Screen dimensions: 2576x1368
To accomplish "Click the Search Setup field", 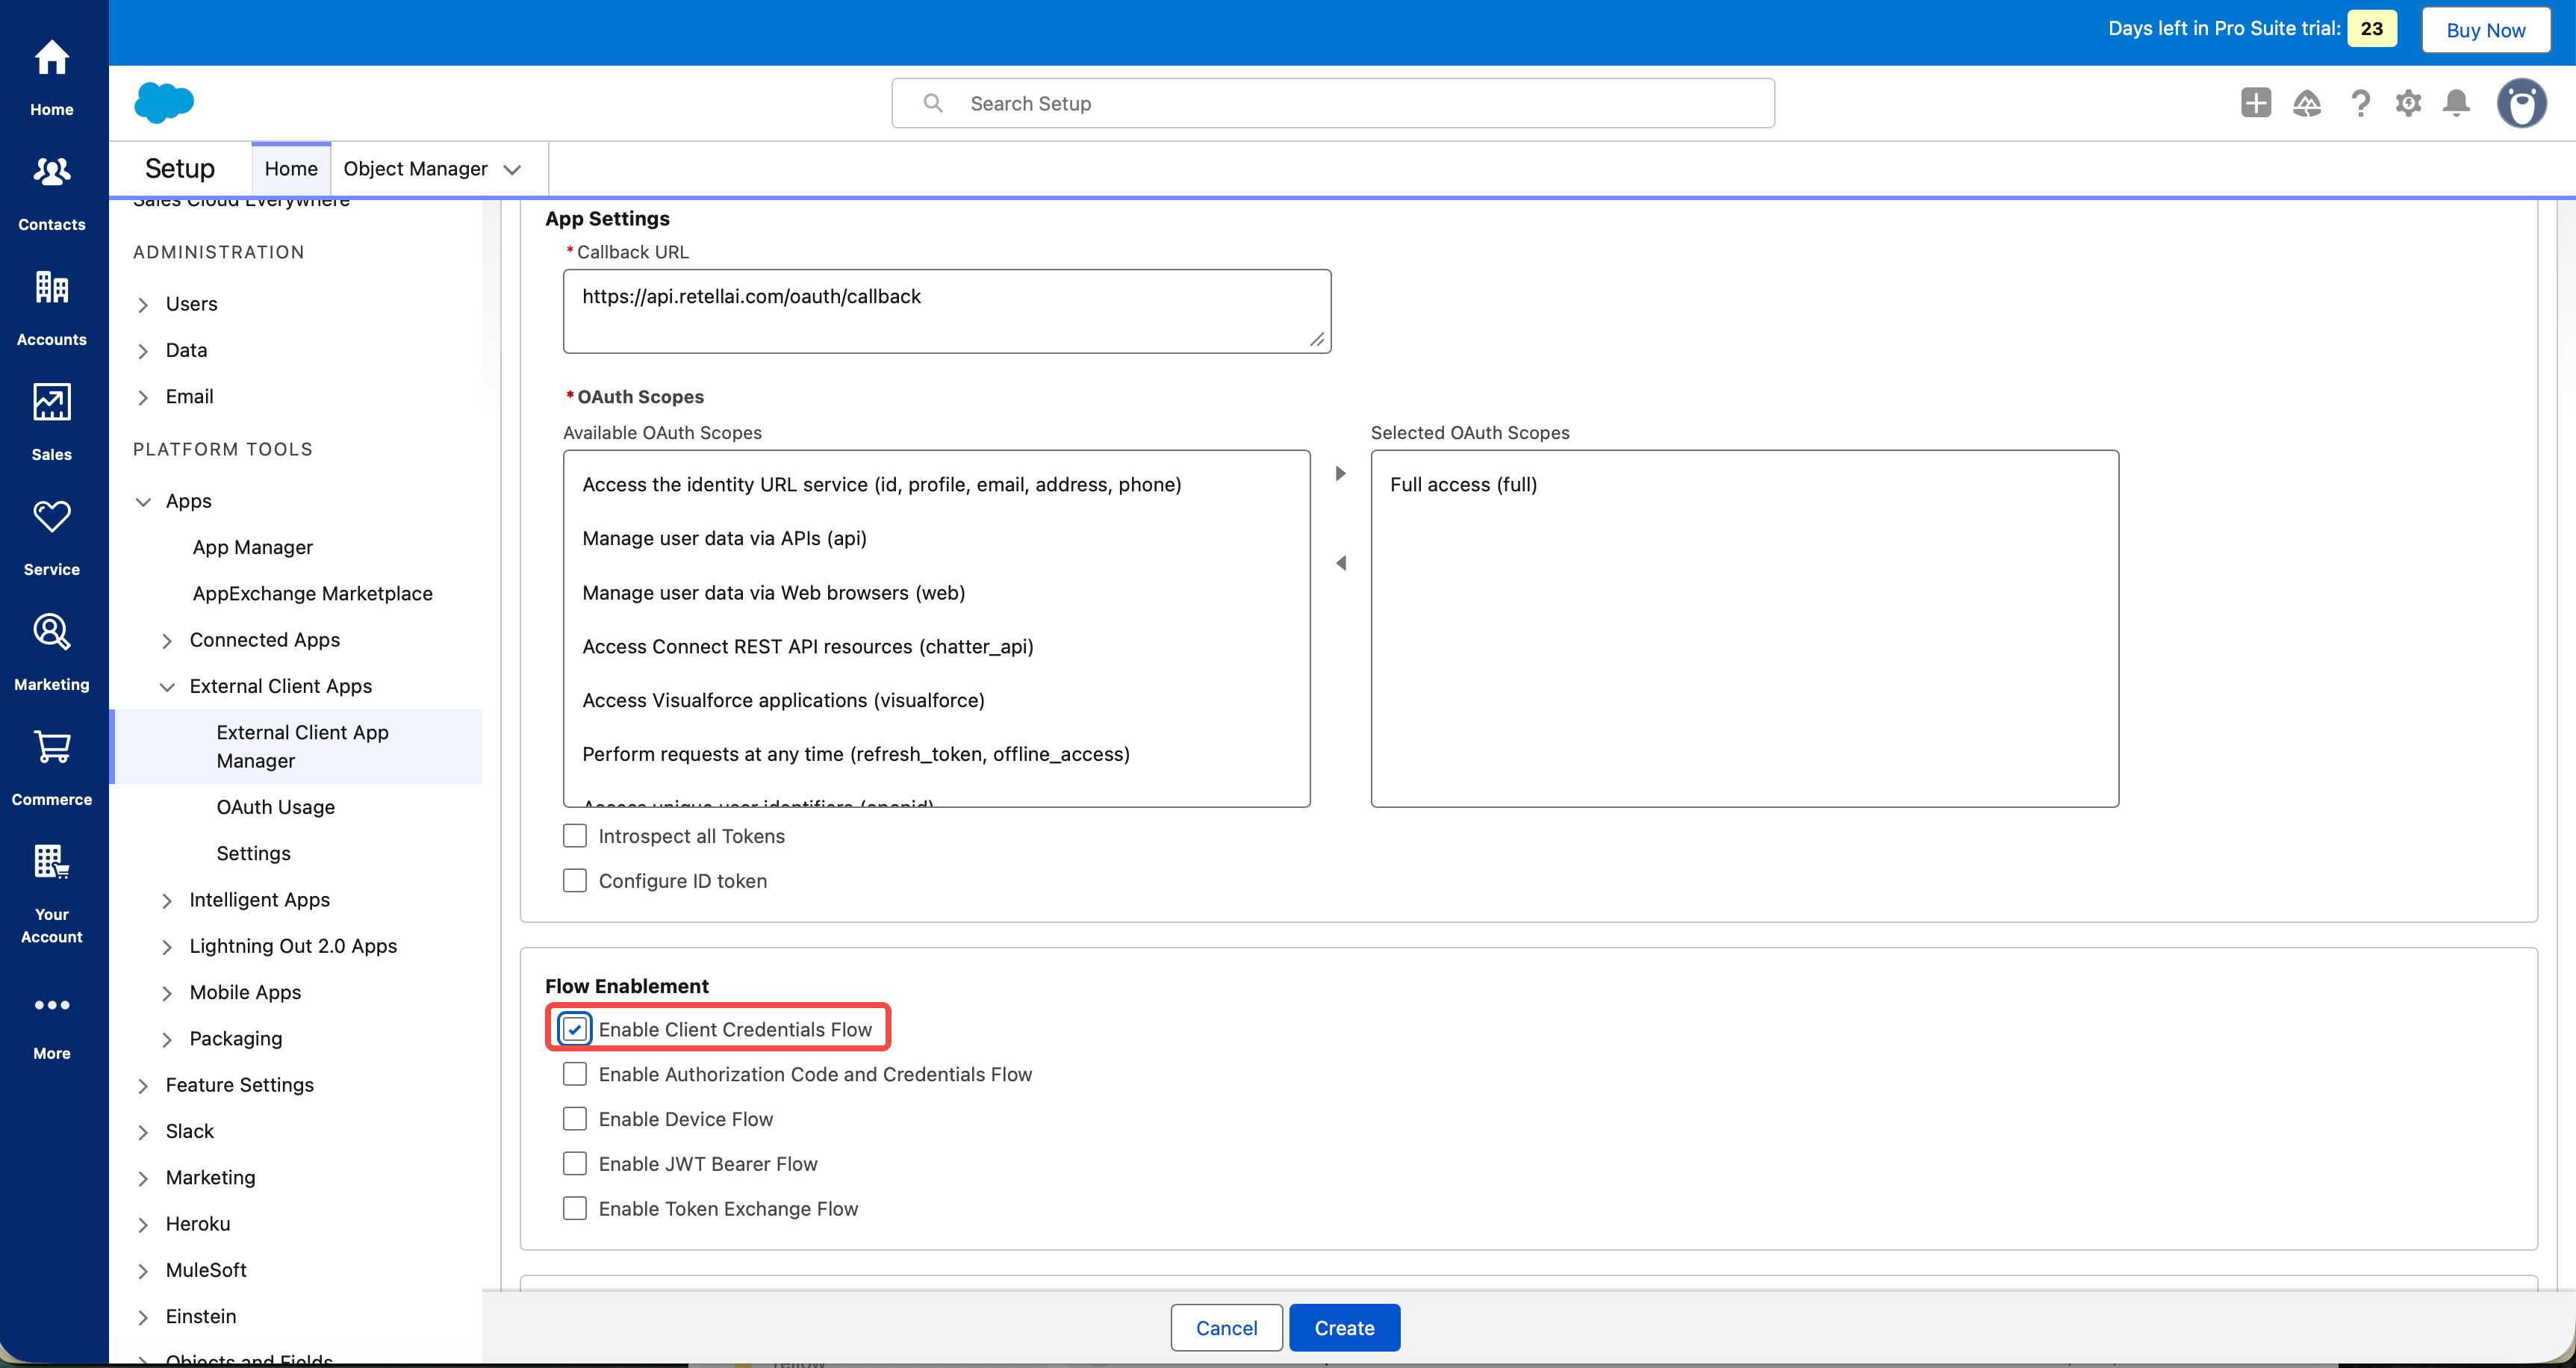I will click(1333, 103).
